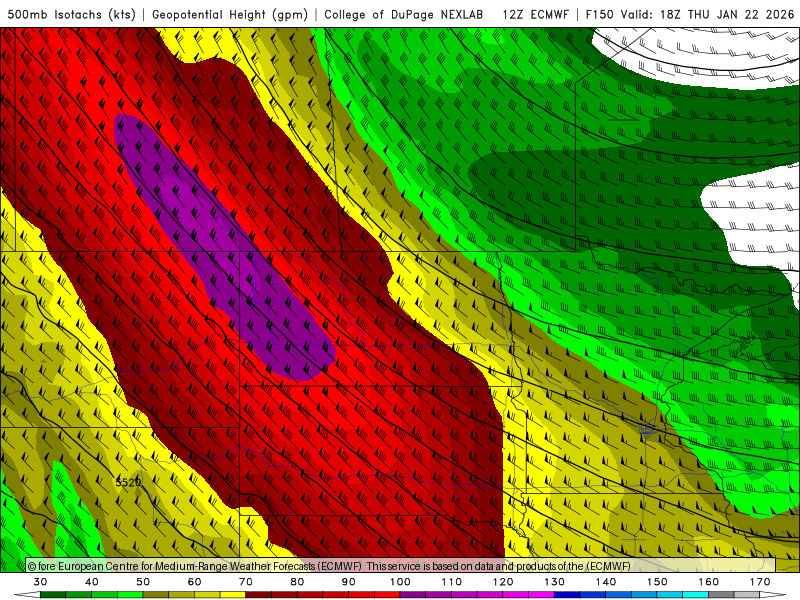This screenshot has width=800, height=600.
Task: Click the 'Geopotential Height (gpm)' header label
Action: point(230,14)
